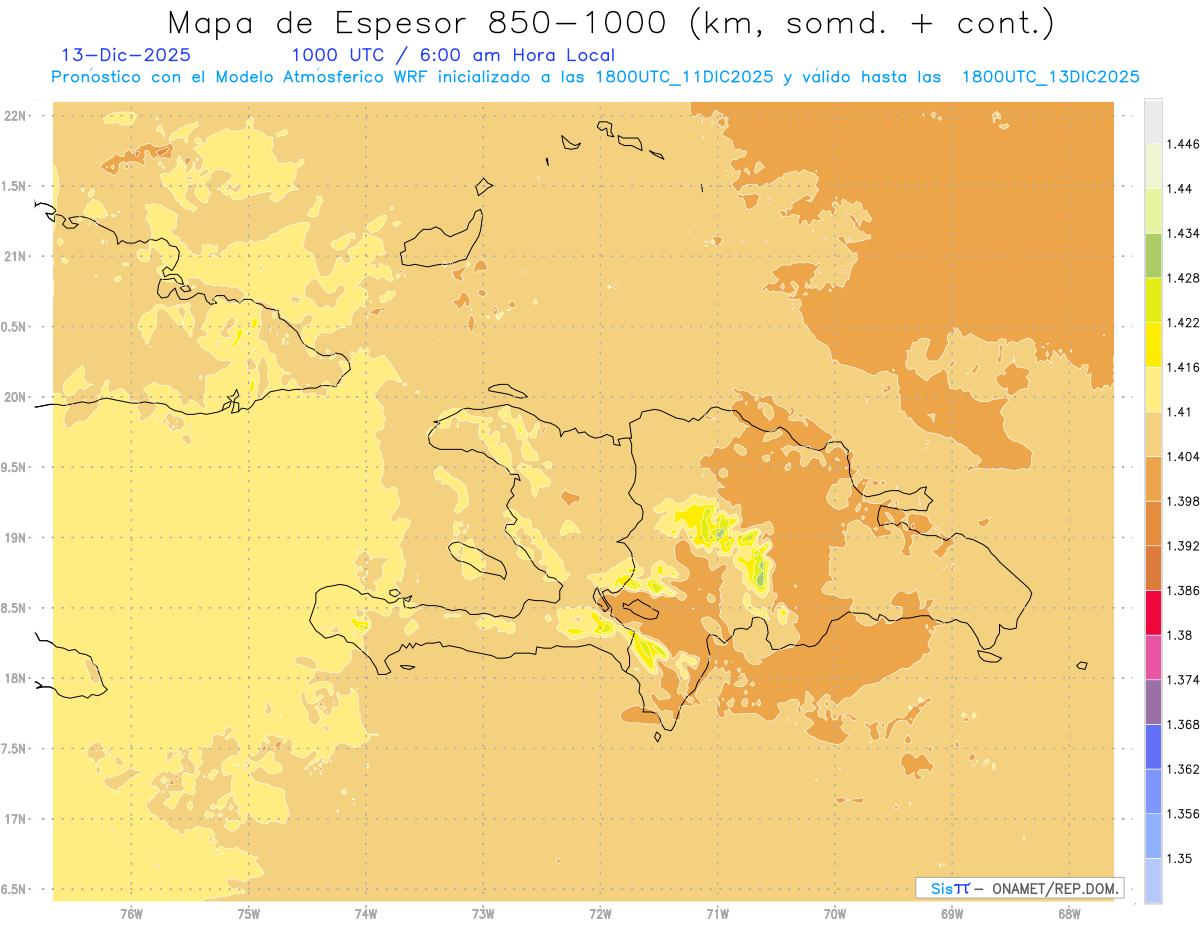This screenshot has height=927, width=1200.
Task: Click the "76W" longitude label
Action: [x=131, y=913]
